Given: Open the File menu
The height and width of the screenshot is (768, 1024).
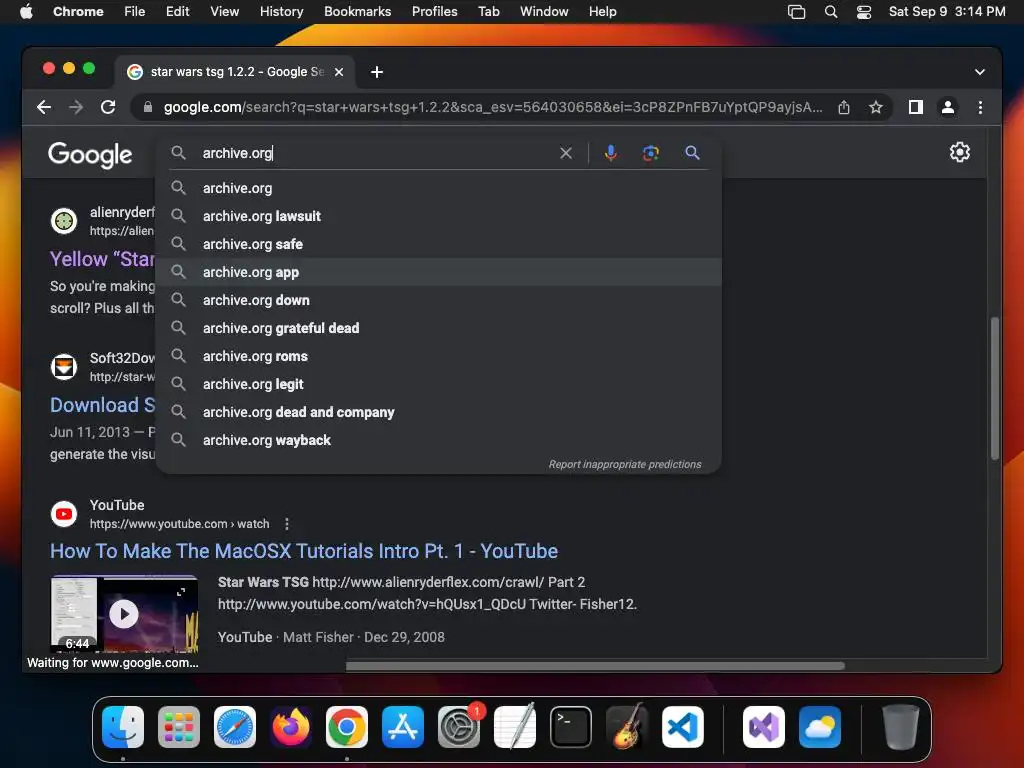Looking at the screenshot, I should pos(135,12).
